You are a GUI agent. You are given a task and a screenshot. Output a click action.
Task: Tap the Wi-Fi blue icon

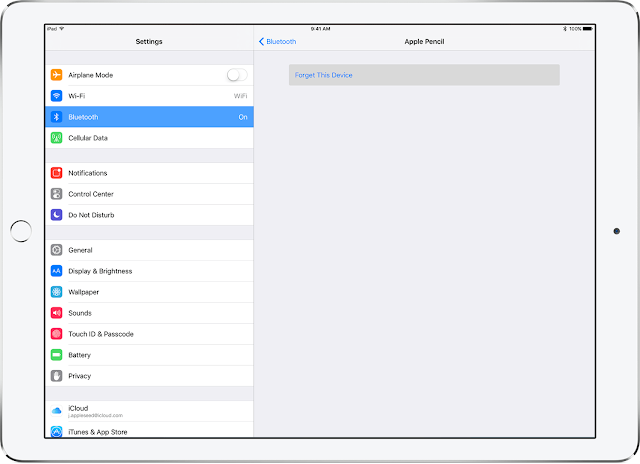point(56,96)
